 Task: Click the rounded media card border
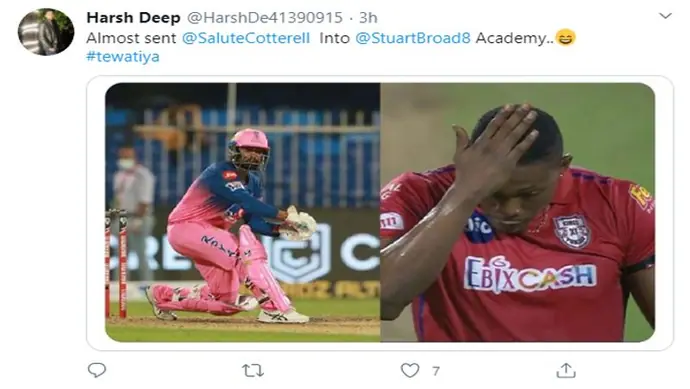pos(380,213)
